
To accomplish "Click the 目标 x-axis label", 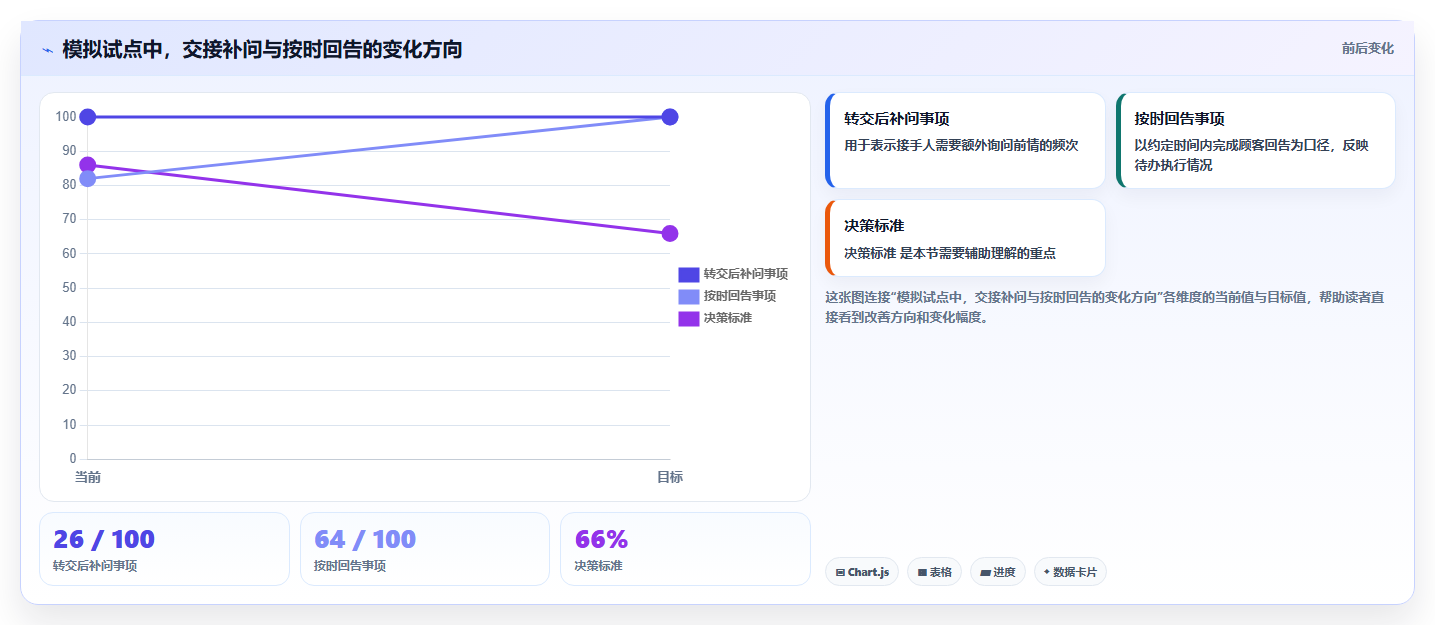I will point(670,477).
